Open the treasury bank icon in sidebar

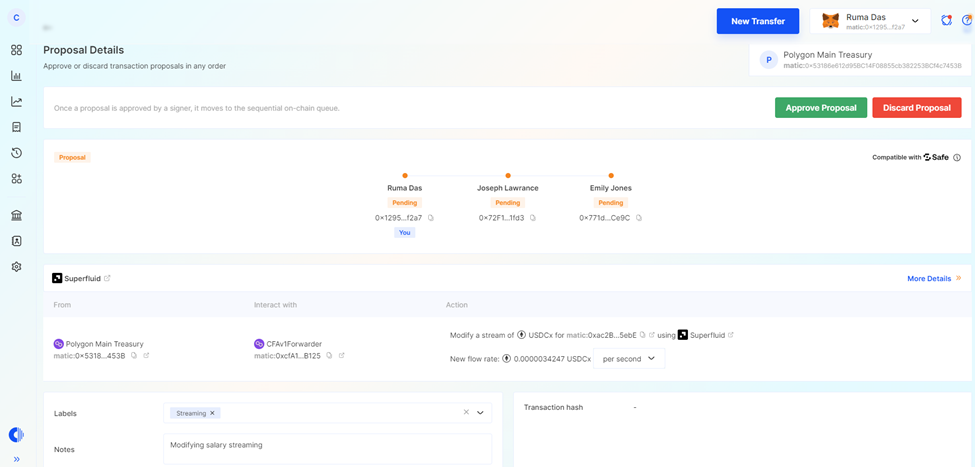coord(16,215)
